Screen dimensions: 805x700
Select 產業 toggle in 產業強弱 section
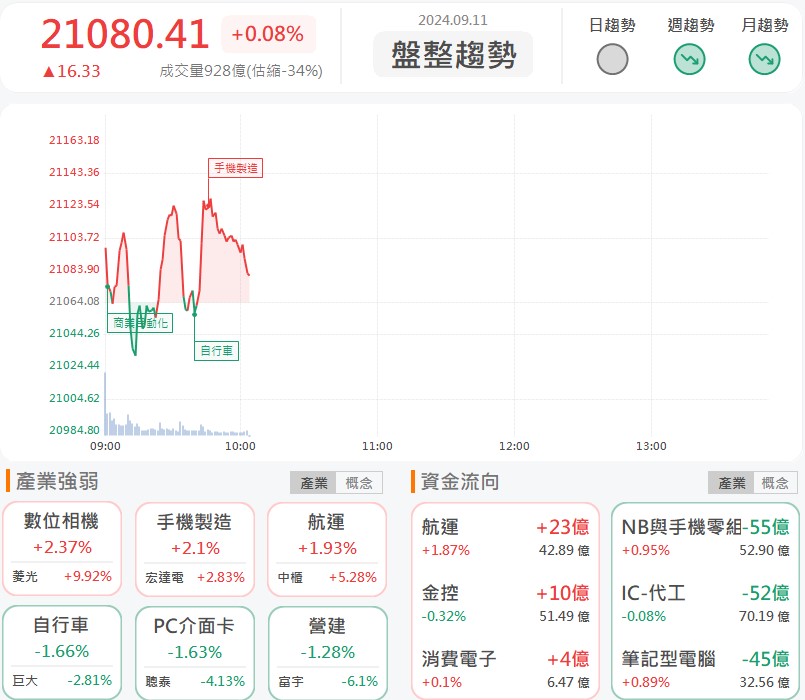[313, 483]
